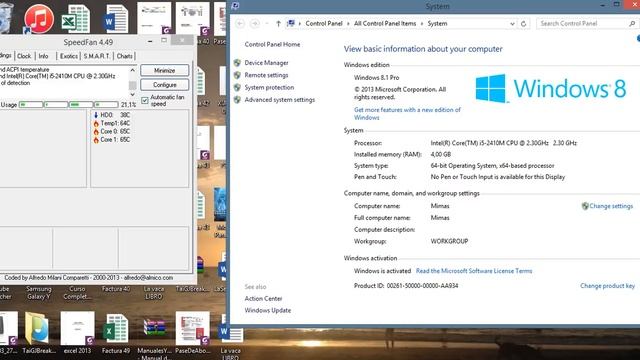Refresh the System control panel page
The height and width of the screenshot is (360, 640).
(x=523, y=24)
